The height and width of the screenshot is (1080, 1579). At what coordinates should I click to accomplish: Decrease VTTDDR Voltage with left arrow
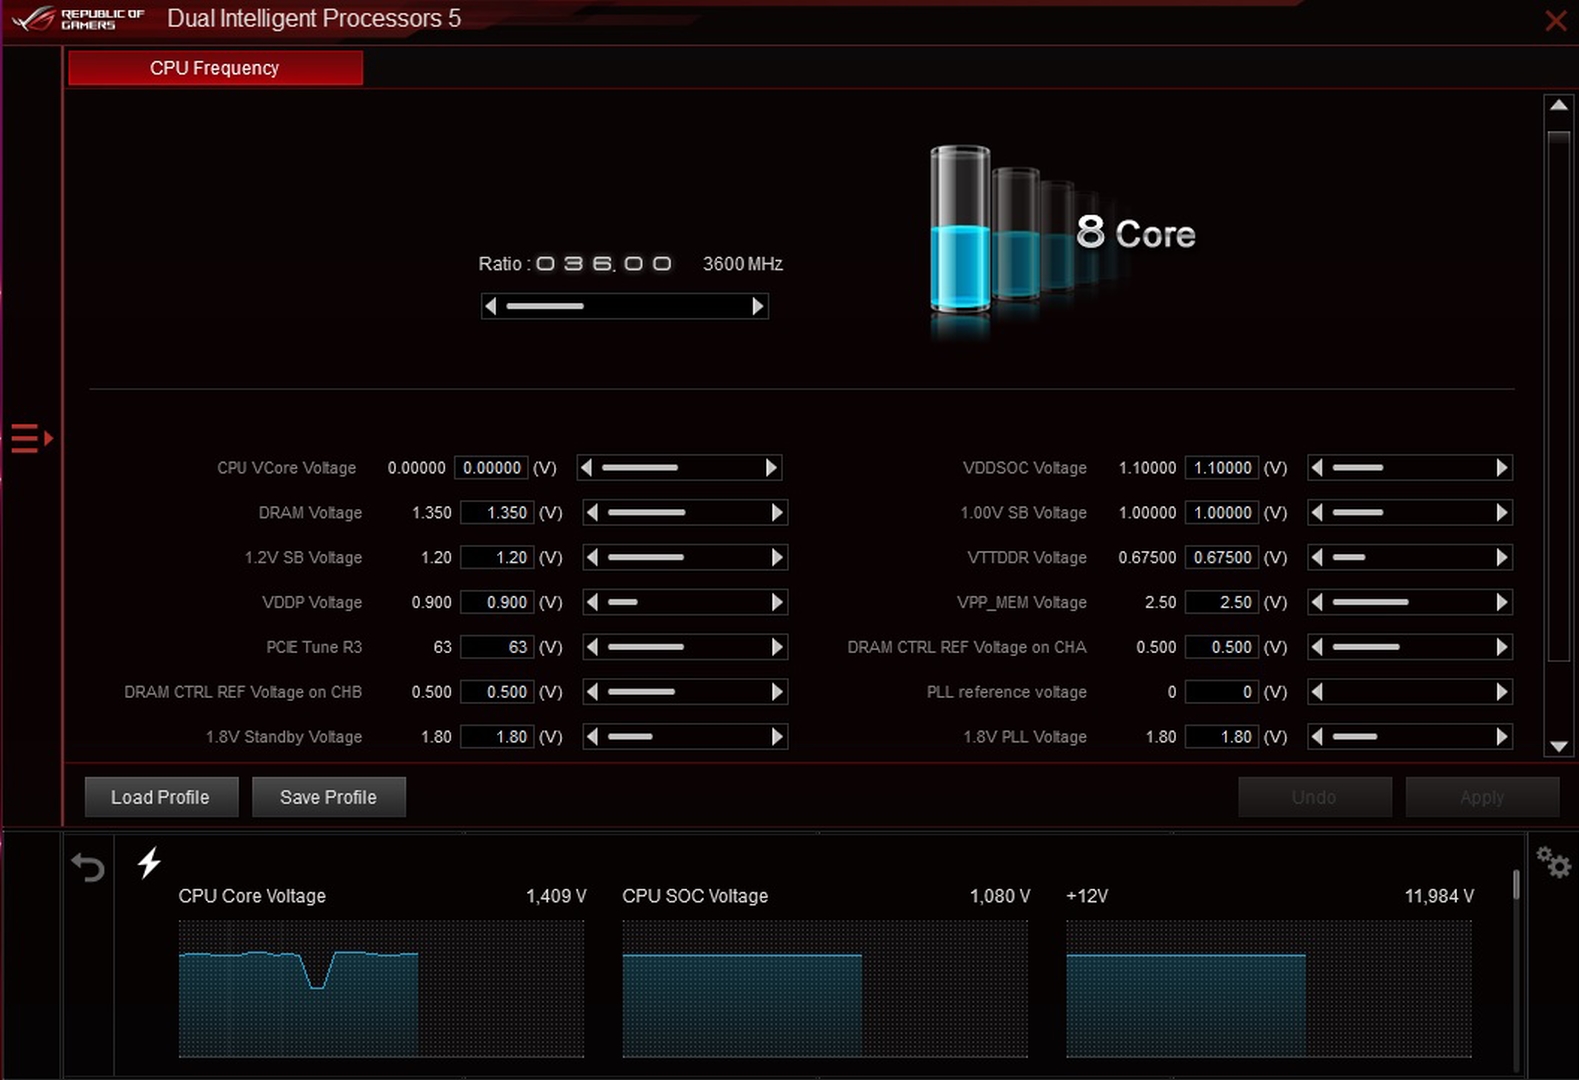coord(1317,557)
